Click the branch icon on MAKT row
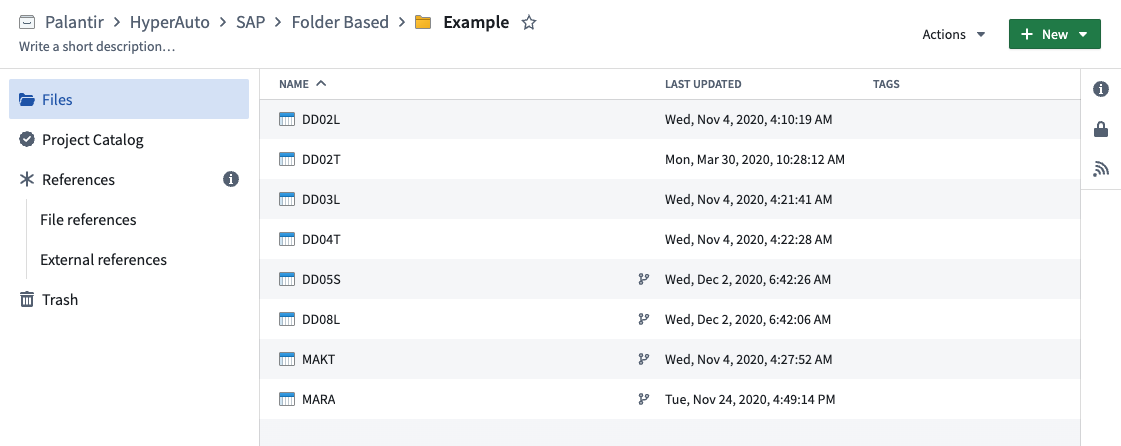This screenshot has height=446, width=1121. (643, 360)
